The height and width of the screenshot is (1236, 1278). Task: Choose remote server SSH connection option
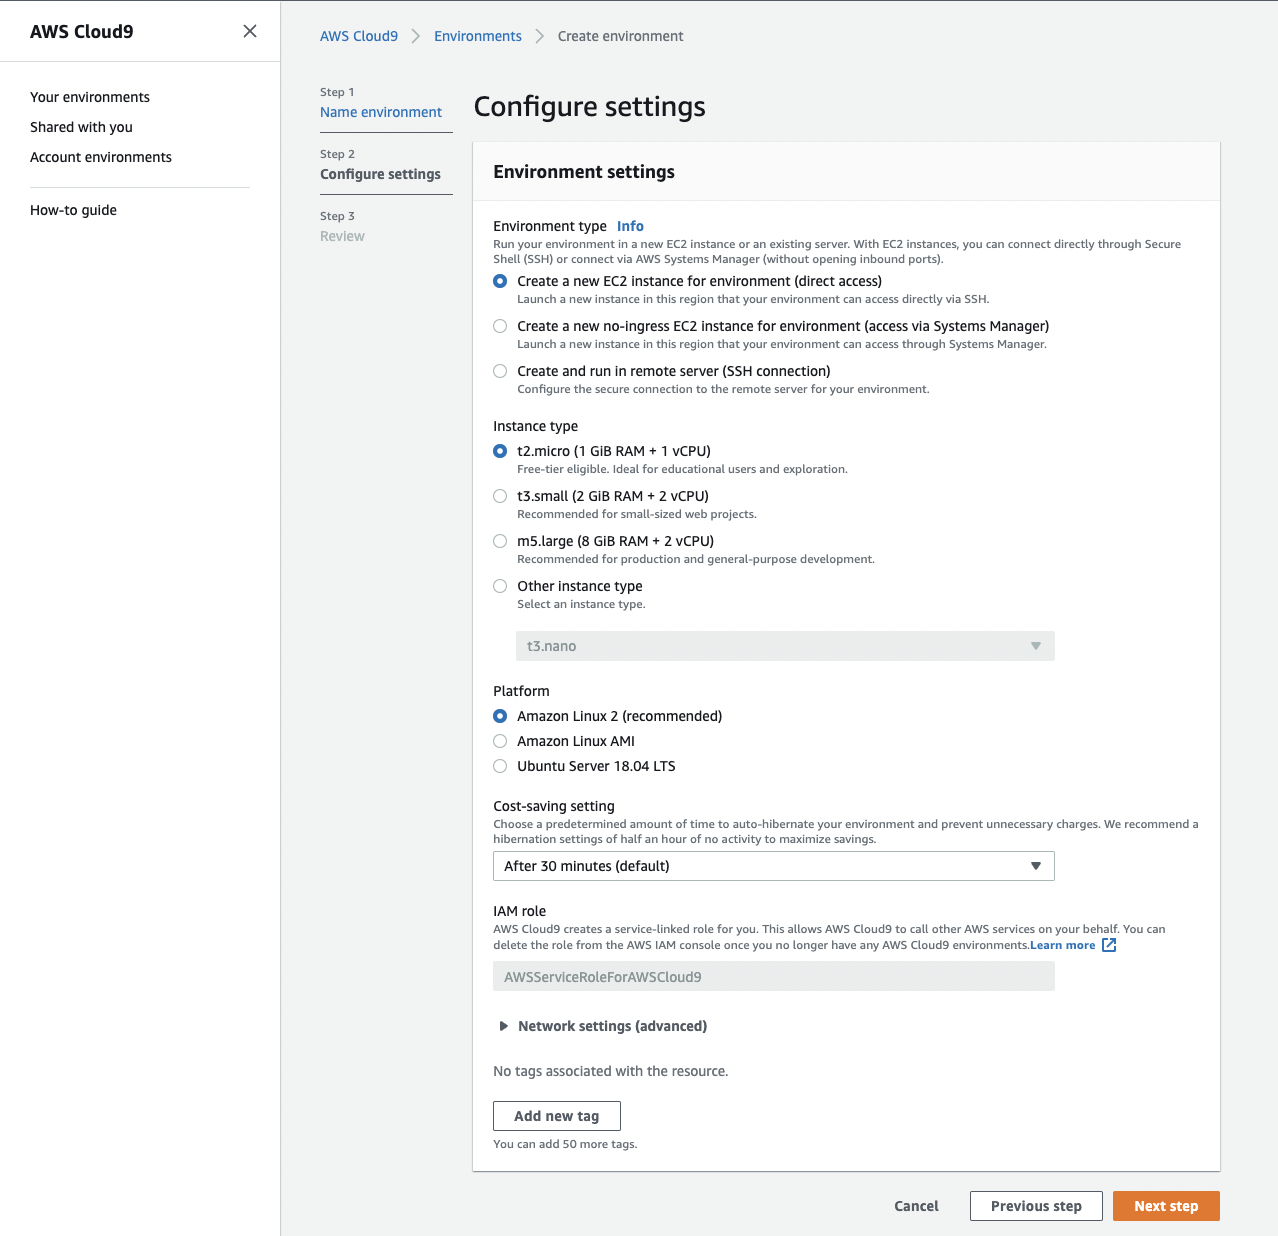[500, 371]
